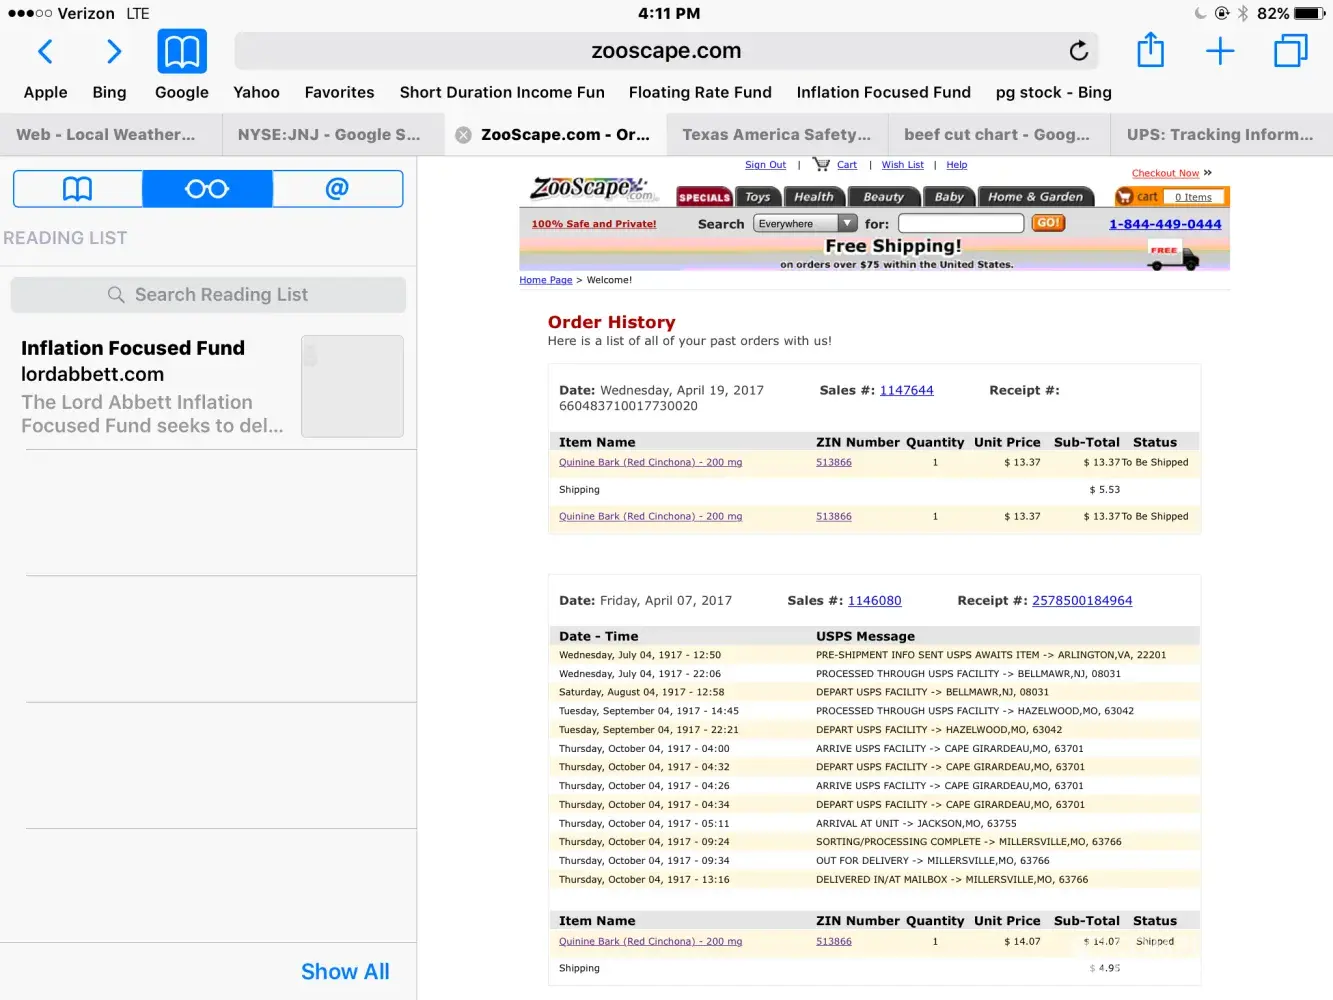Open a new tab with plus icon

tap(1220, 51)
